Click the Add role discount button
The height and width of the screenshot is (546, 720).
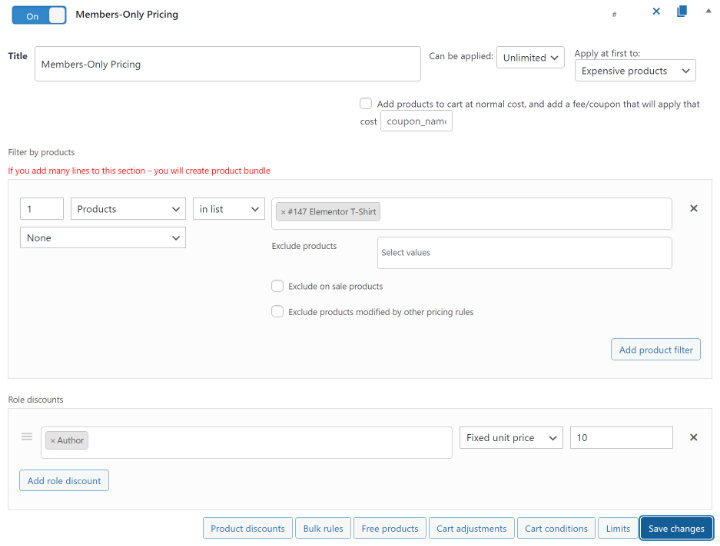pos(64,480)
